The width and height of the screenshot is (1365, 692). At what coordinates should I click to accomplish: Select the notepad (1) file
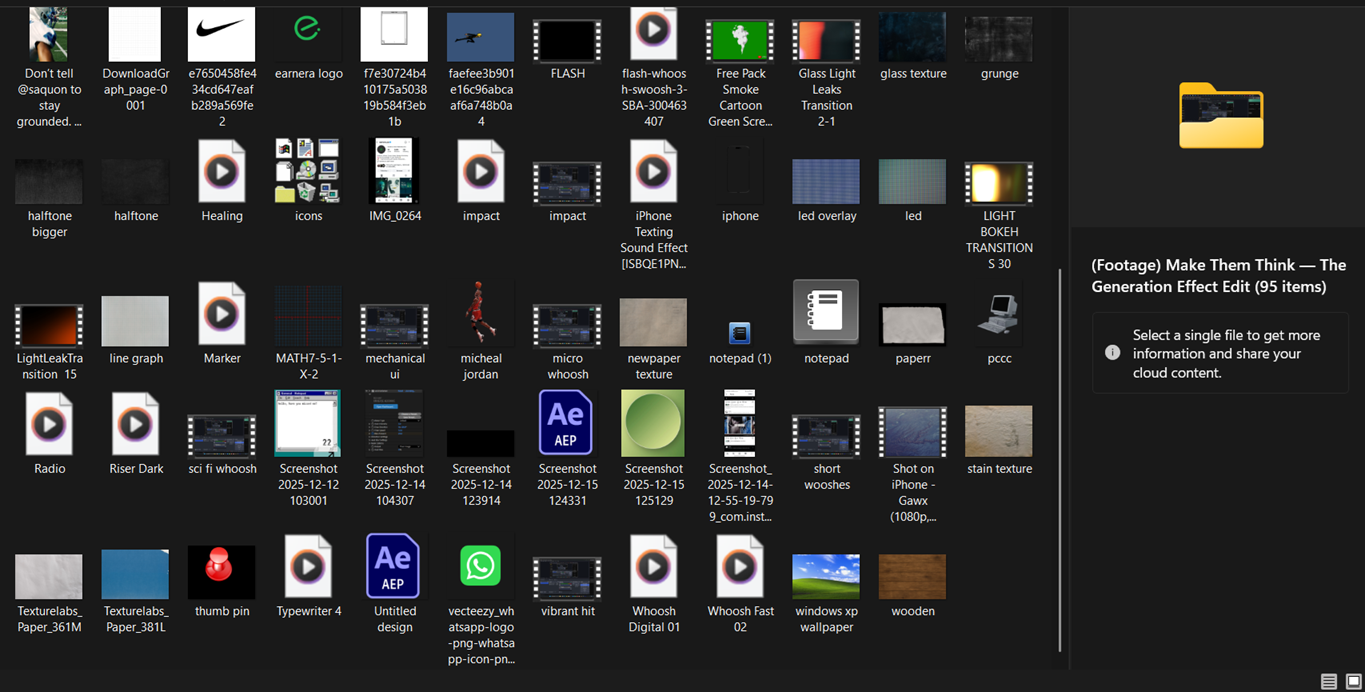pyautogui.click(x=740, y=332)
